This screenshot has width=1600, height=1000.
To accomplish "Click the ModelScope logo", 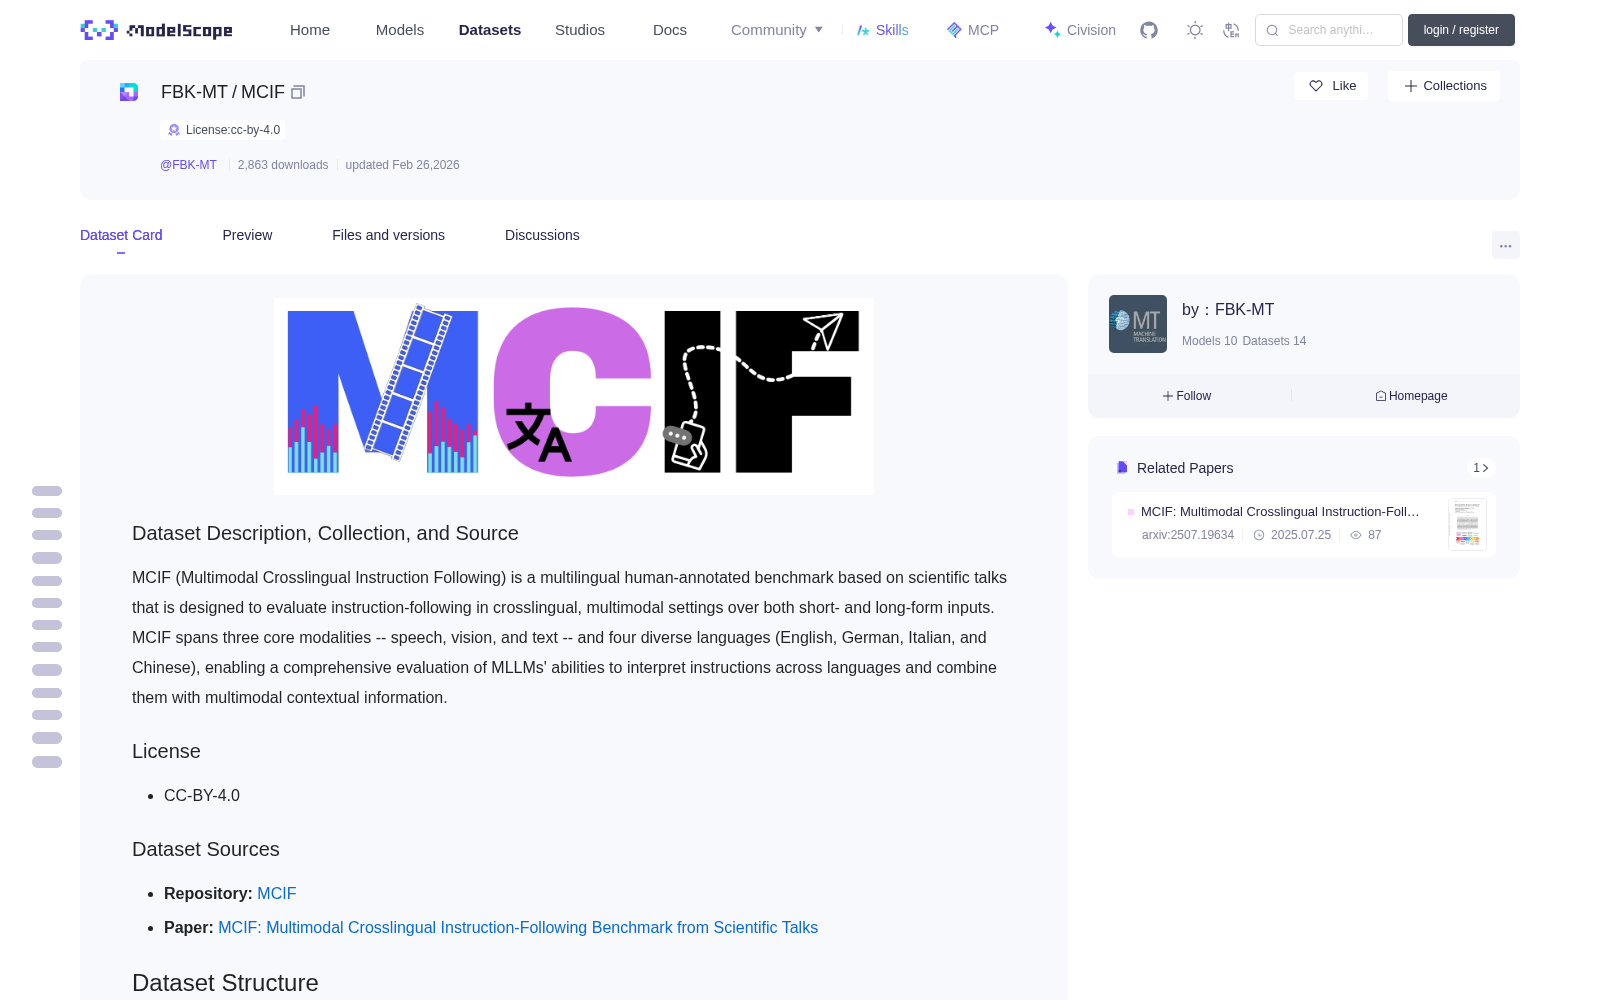I will coord(156,30).
